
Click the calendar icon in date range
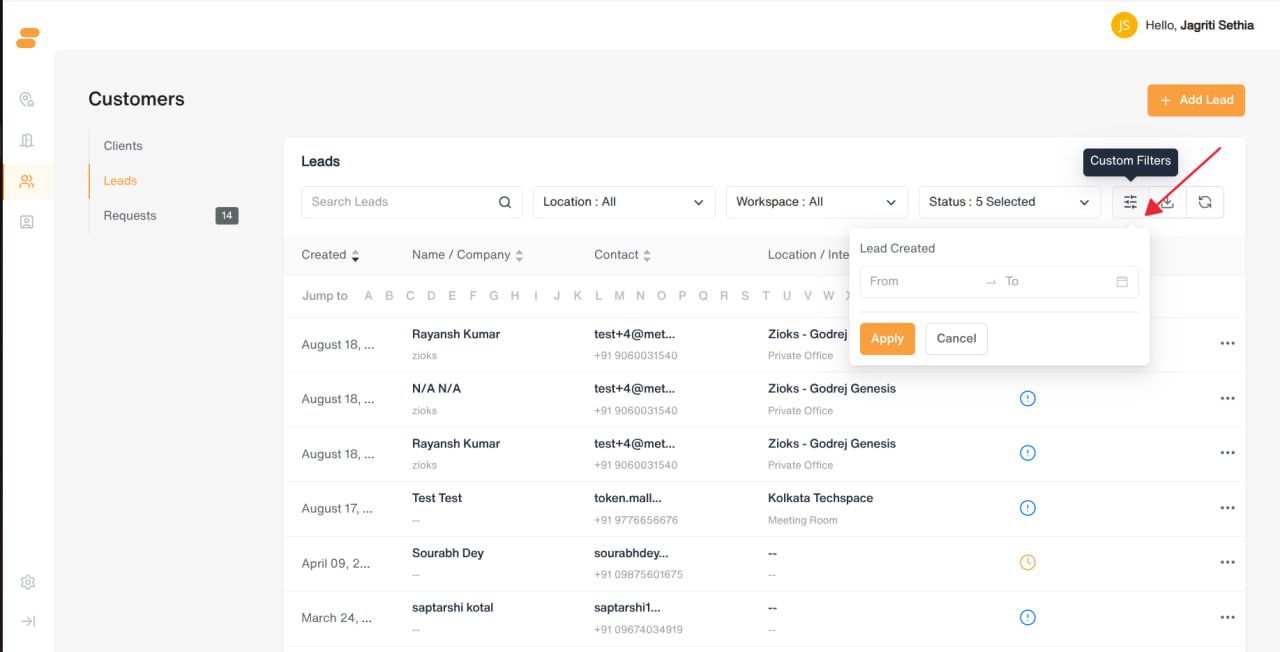click(x=1122, y=282)
